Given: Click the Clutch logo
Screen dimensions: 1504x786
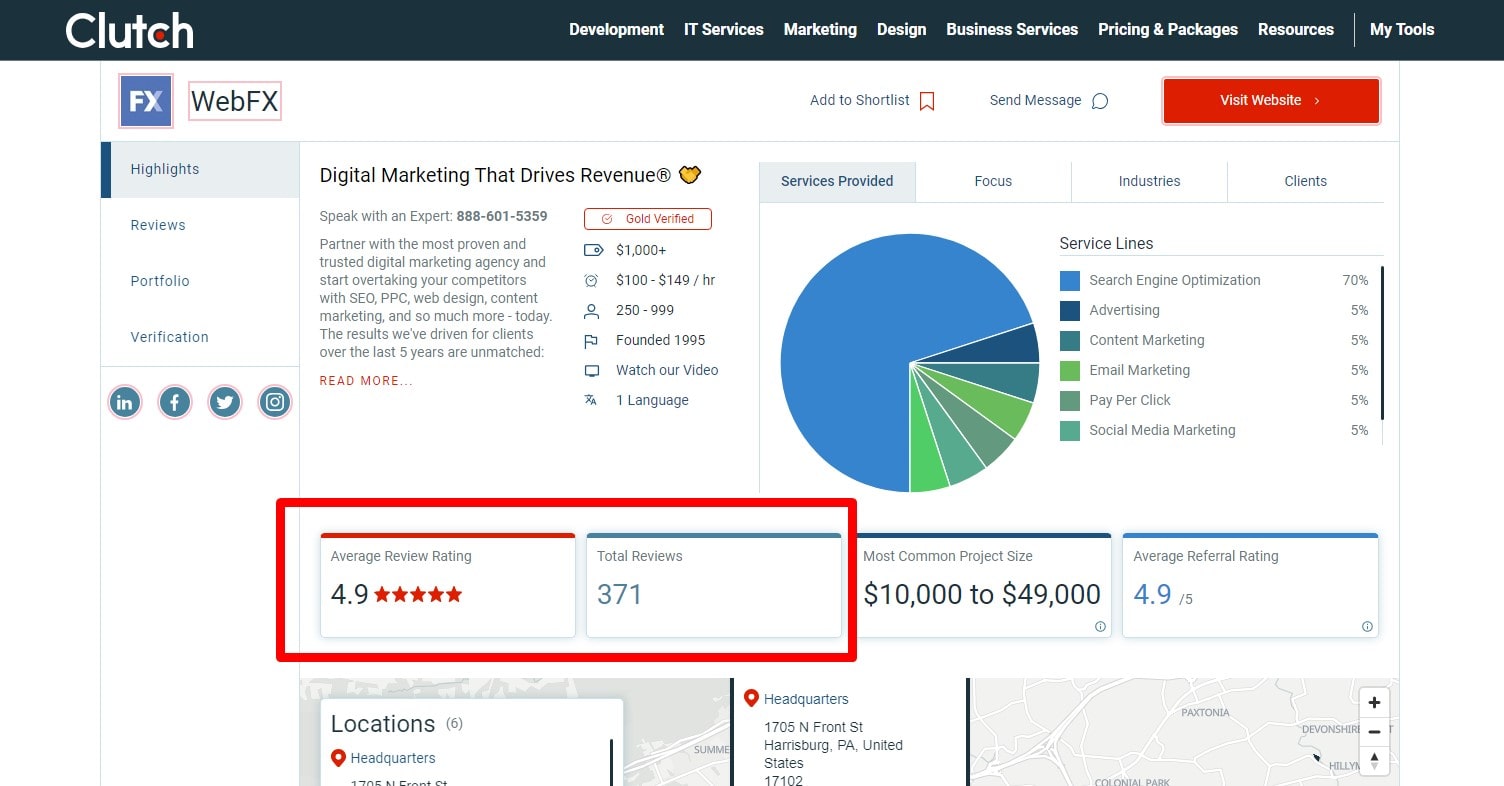Looking at the screenshot, I should tap(130, 30).
